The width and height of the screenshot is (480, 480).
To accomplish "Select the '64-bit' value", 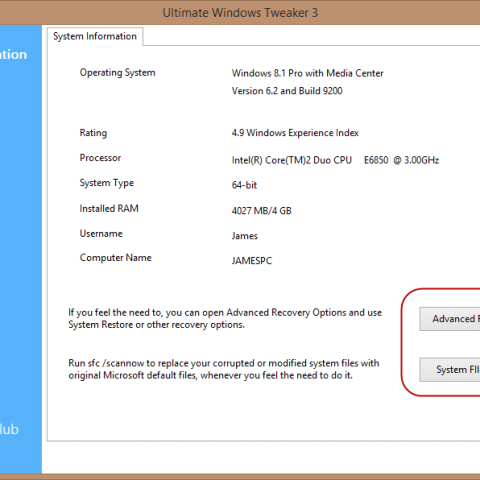I will pyautogui.click(x=244, y=185).
